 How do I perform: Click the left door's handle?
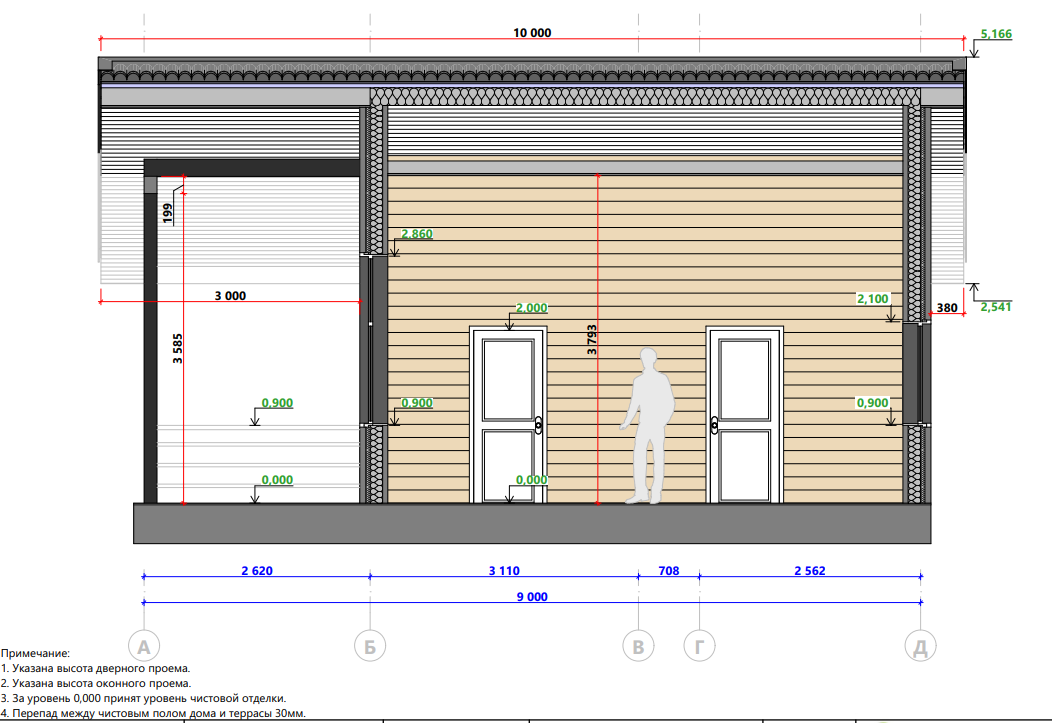point(539,425)
